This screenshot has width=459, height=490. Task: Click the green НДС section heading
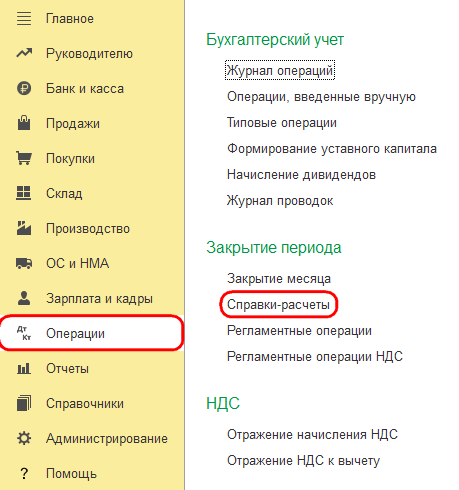(x=223, y=403)
